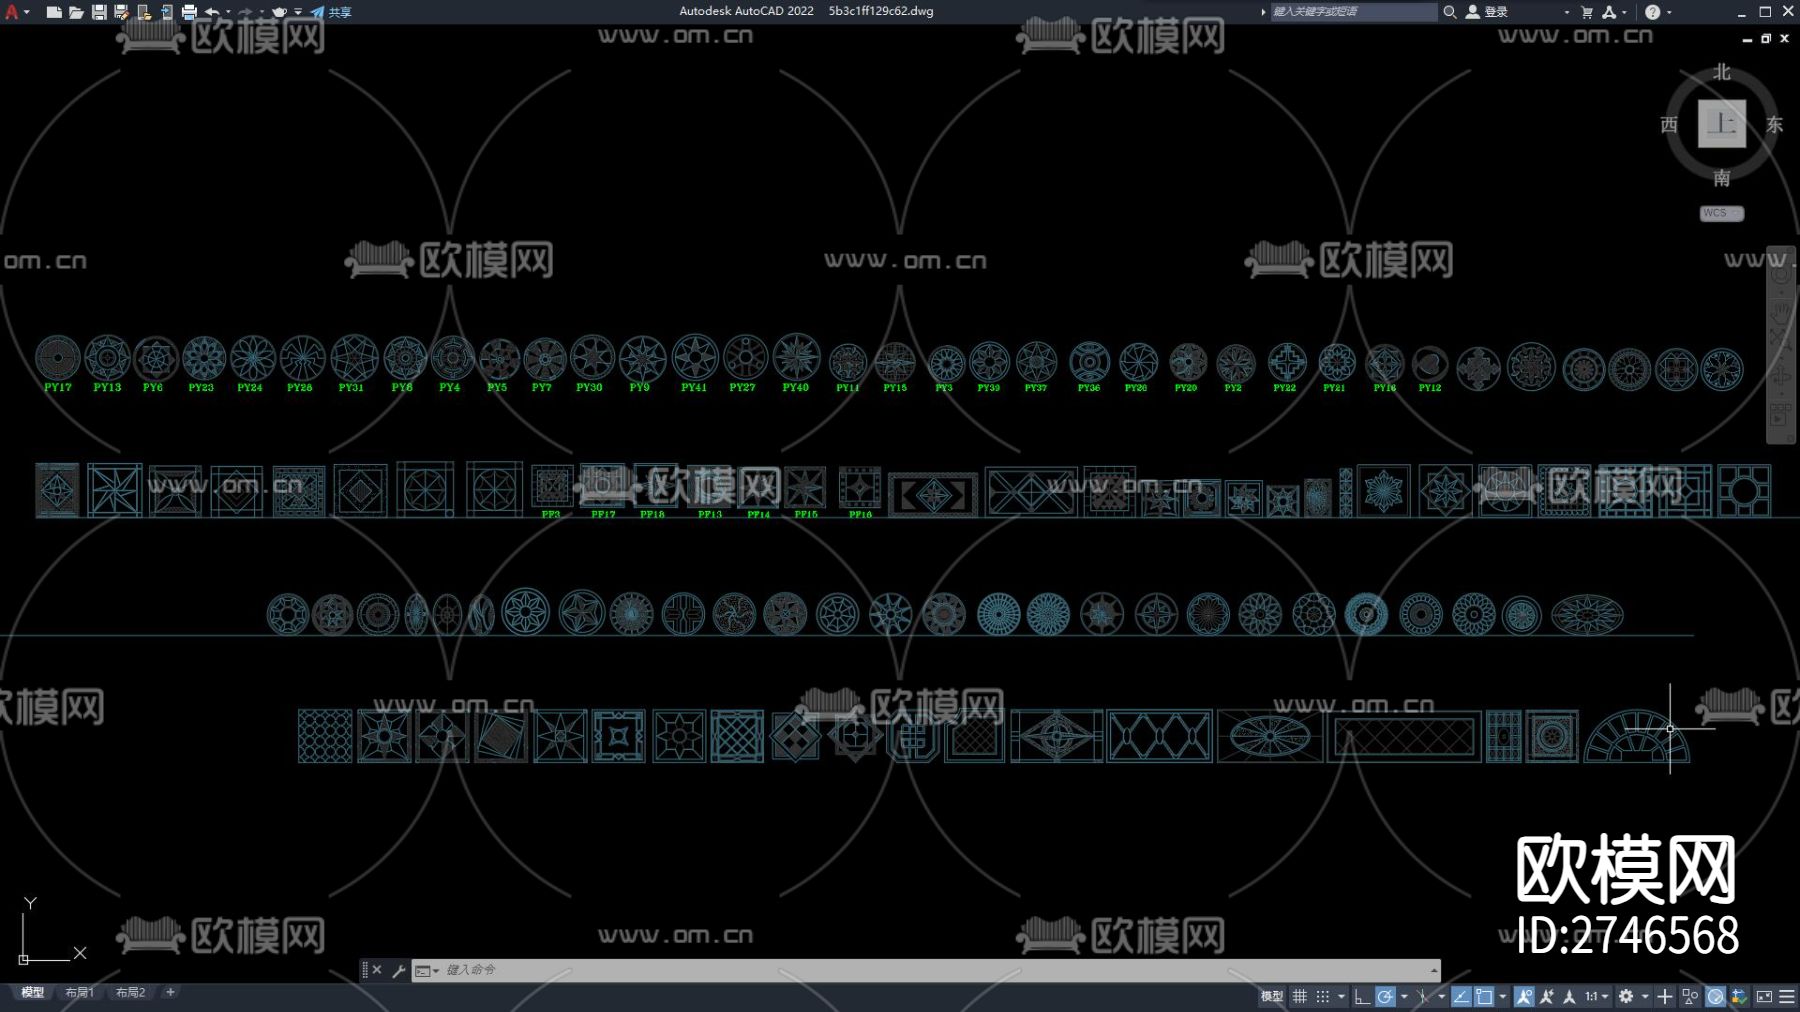Open the Help question mark icon
1800x1012 pixels.
click(x=1652, y=12)
